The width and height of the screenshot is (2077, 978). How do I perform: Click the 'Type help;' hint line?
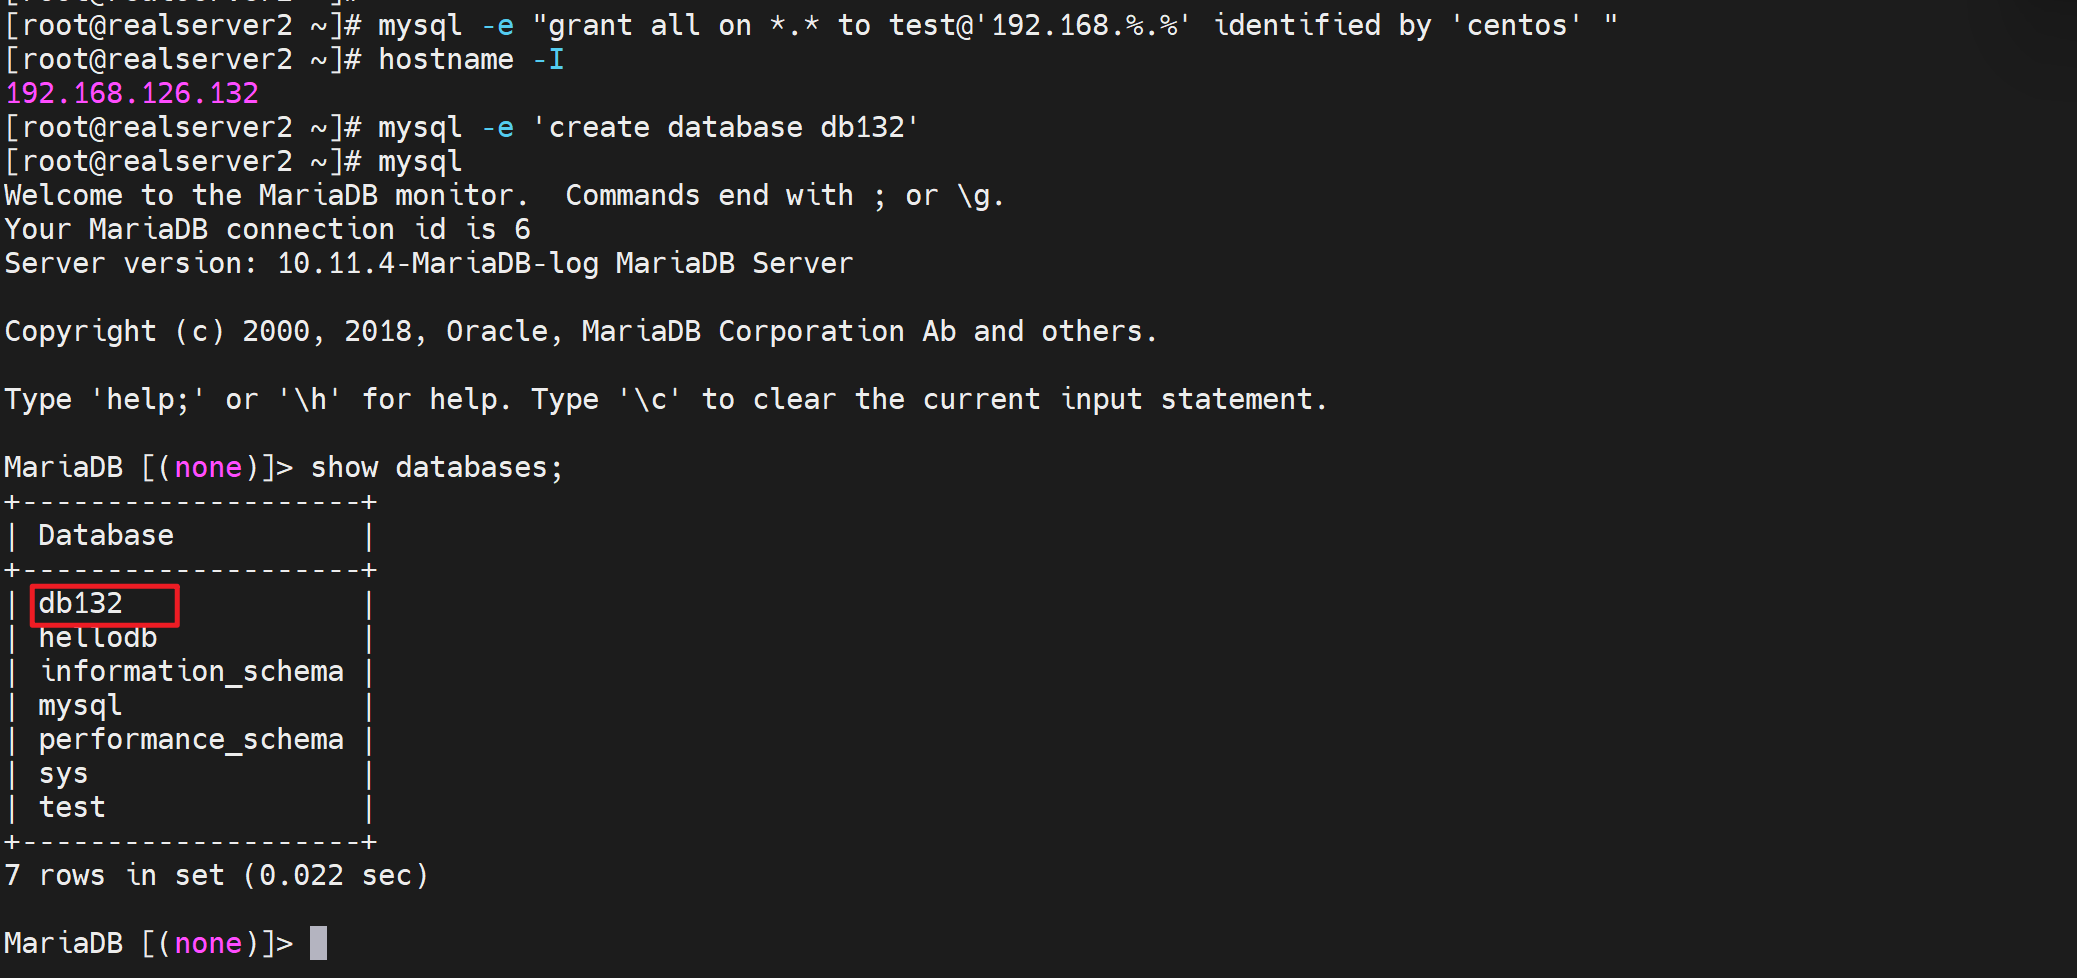pos(665,400)
